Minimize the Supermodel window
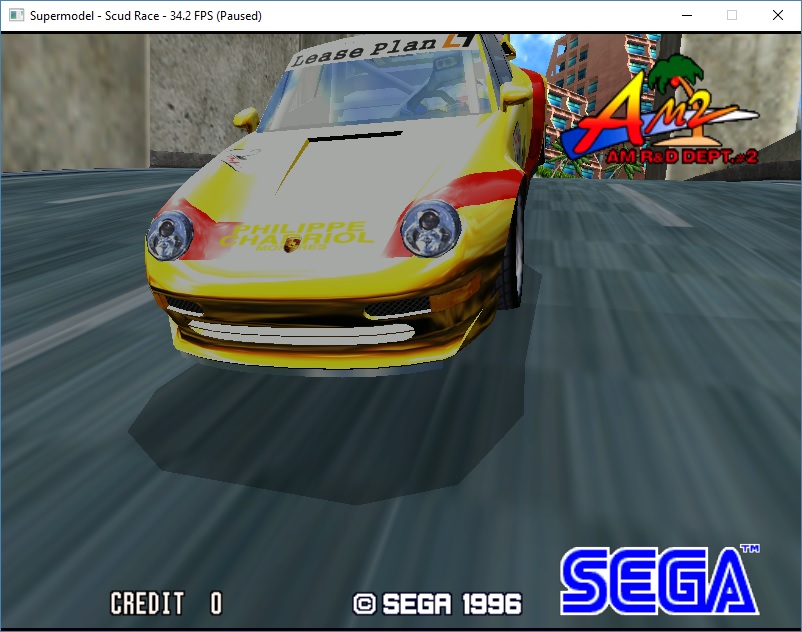802x632 pixels. [x=687, y=15]
